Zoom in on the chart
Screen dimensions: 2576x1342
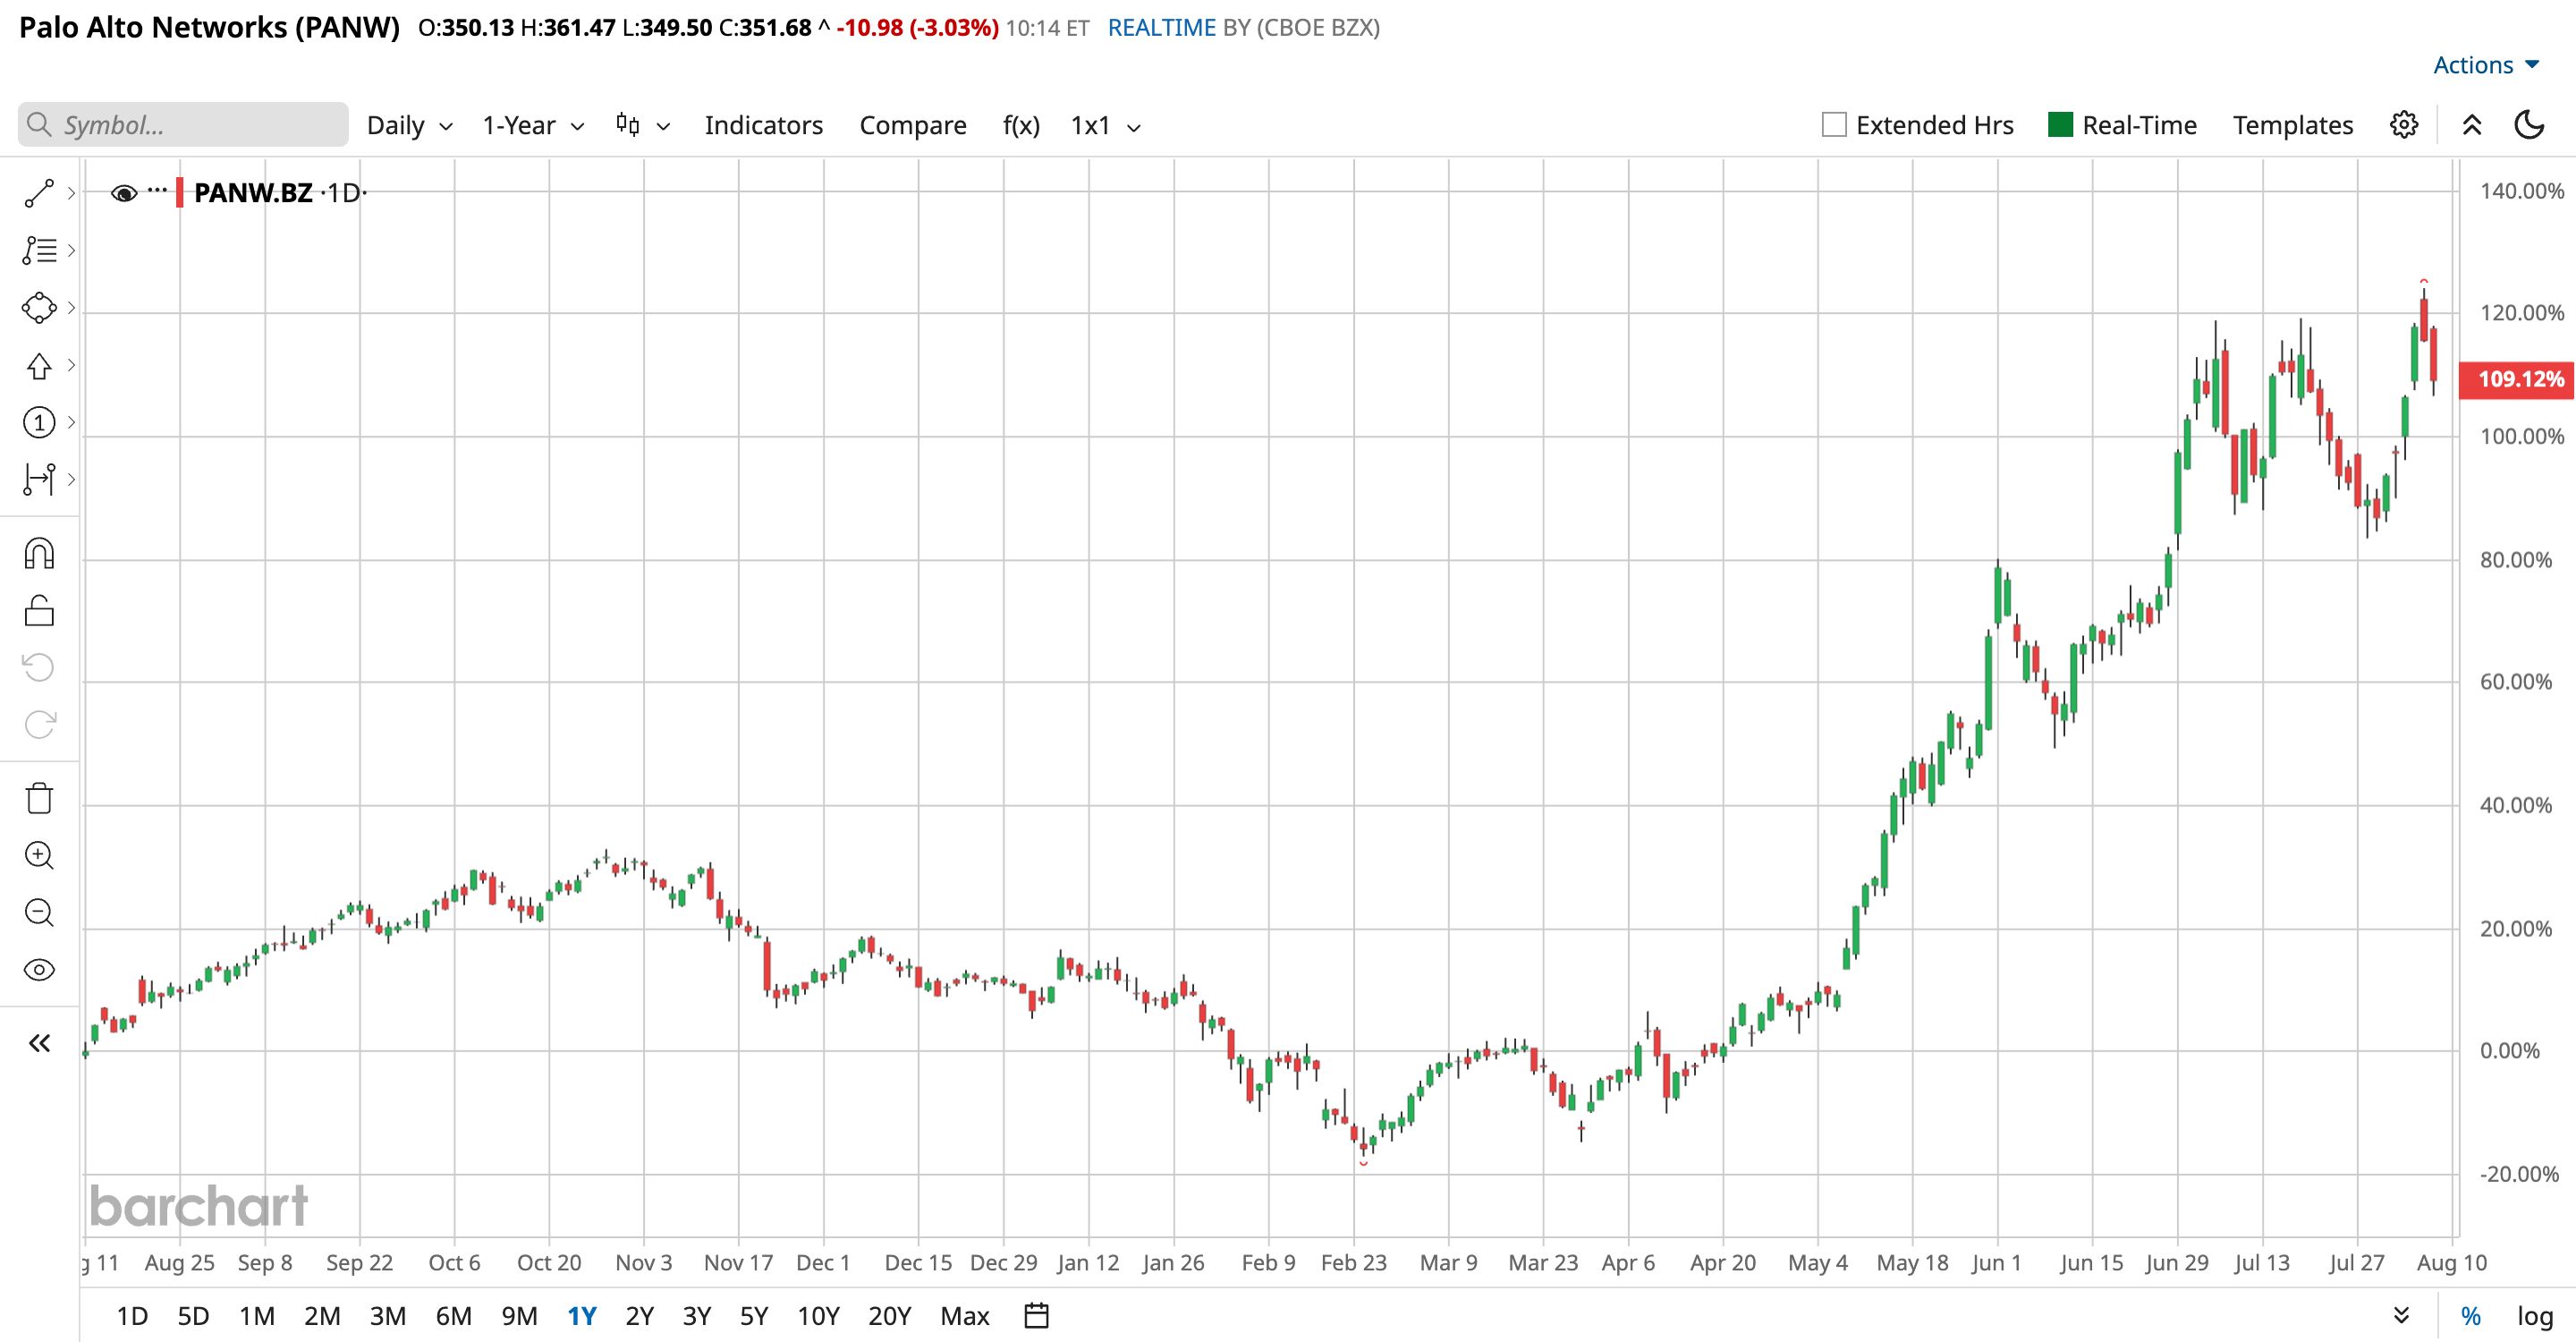coord(39,855)
